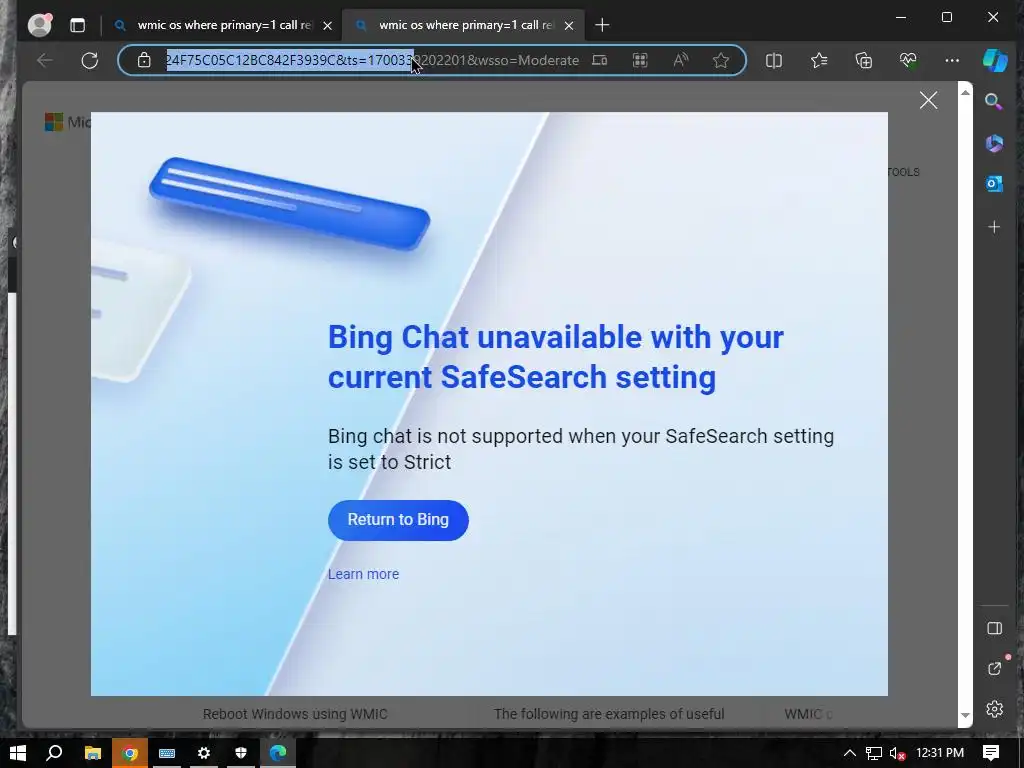Open Outlook sidebar icon
The width and height of the screenshot is (1024, 768).
click(x=994, y=184)
